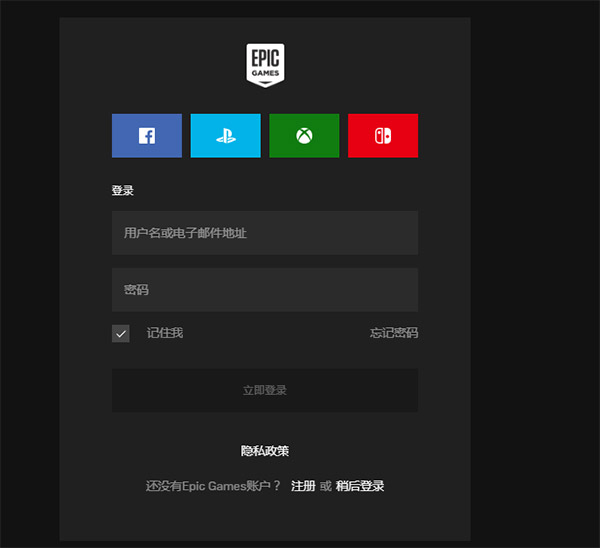Click the 注册 link to sign up
Screen dimensions: 600x548
[303, 486]
